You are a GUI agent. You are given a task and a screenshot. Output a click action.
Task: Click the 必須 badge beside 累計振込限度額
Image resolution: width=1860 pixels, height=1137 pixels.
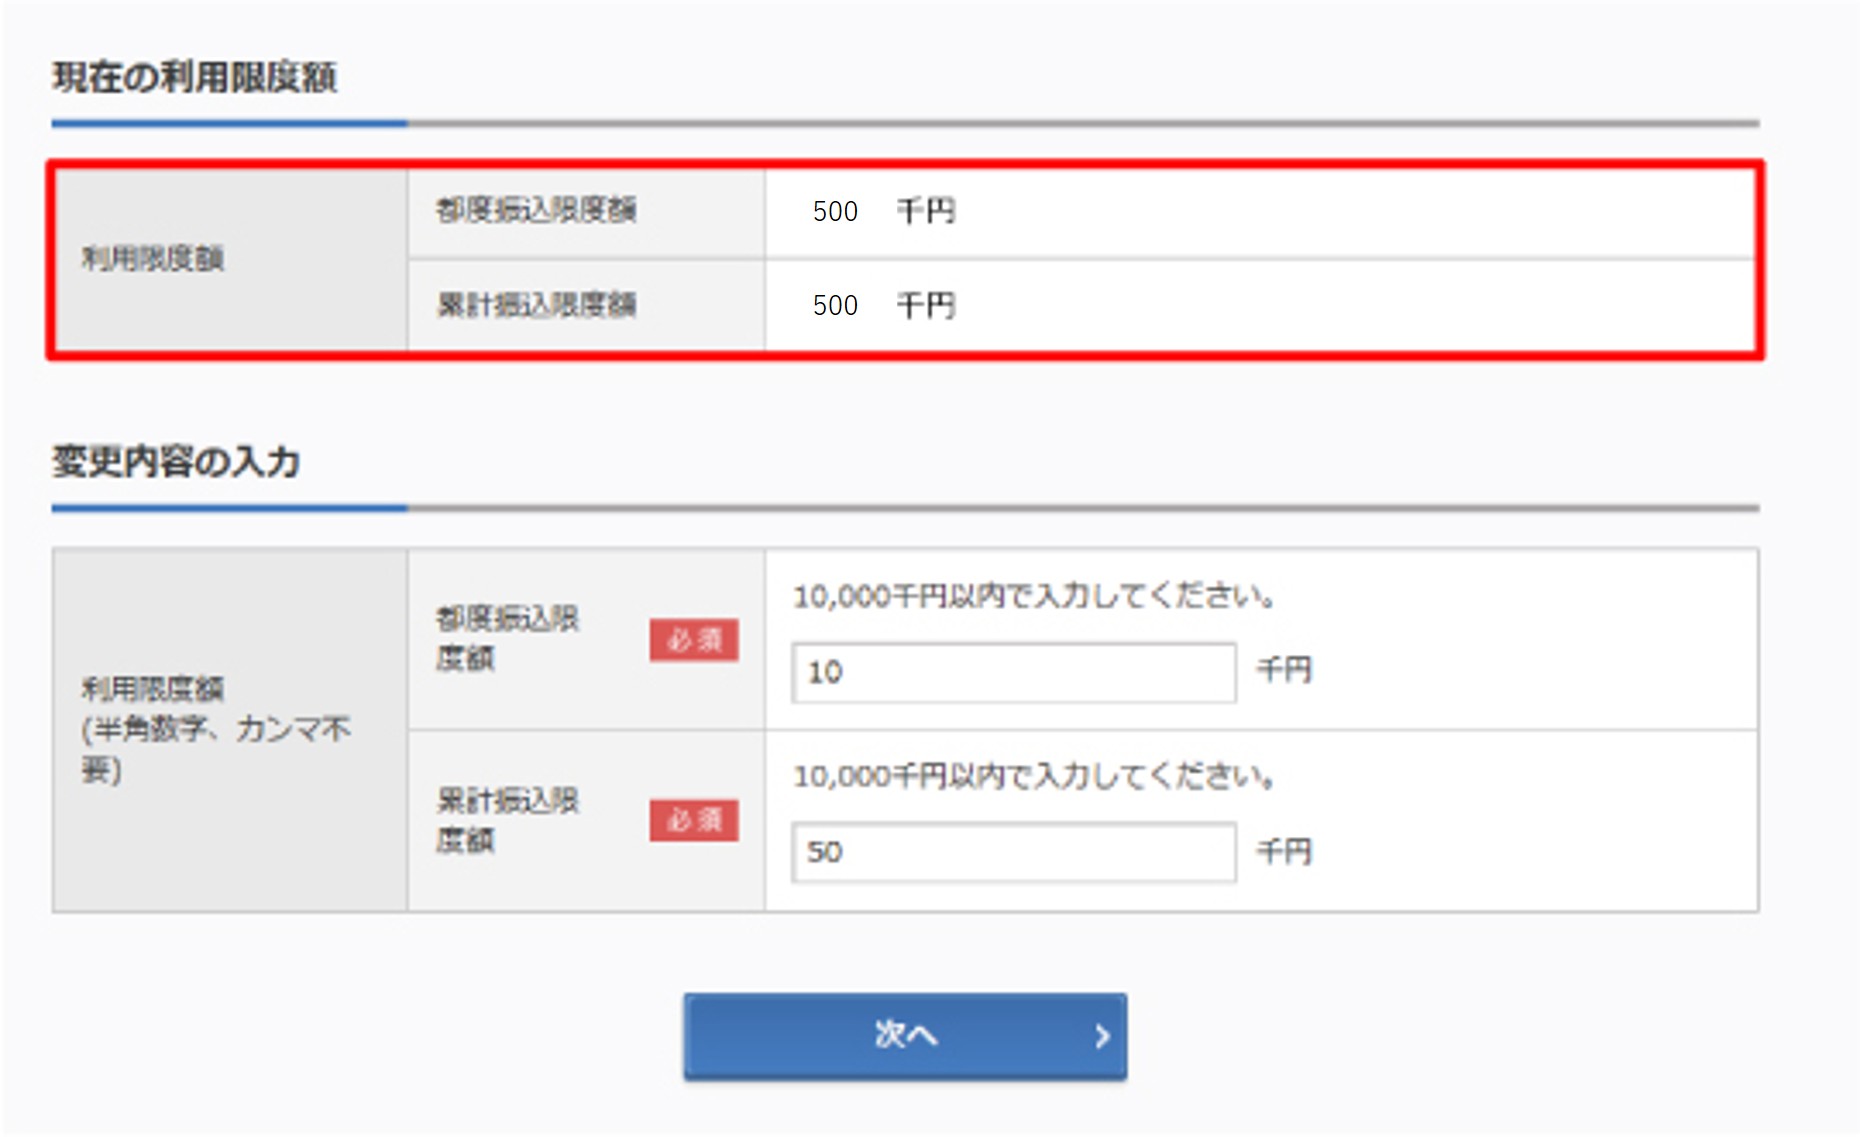tap(694, 820)
